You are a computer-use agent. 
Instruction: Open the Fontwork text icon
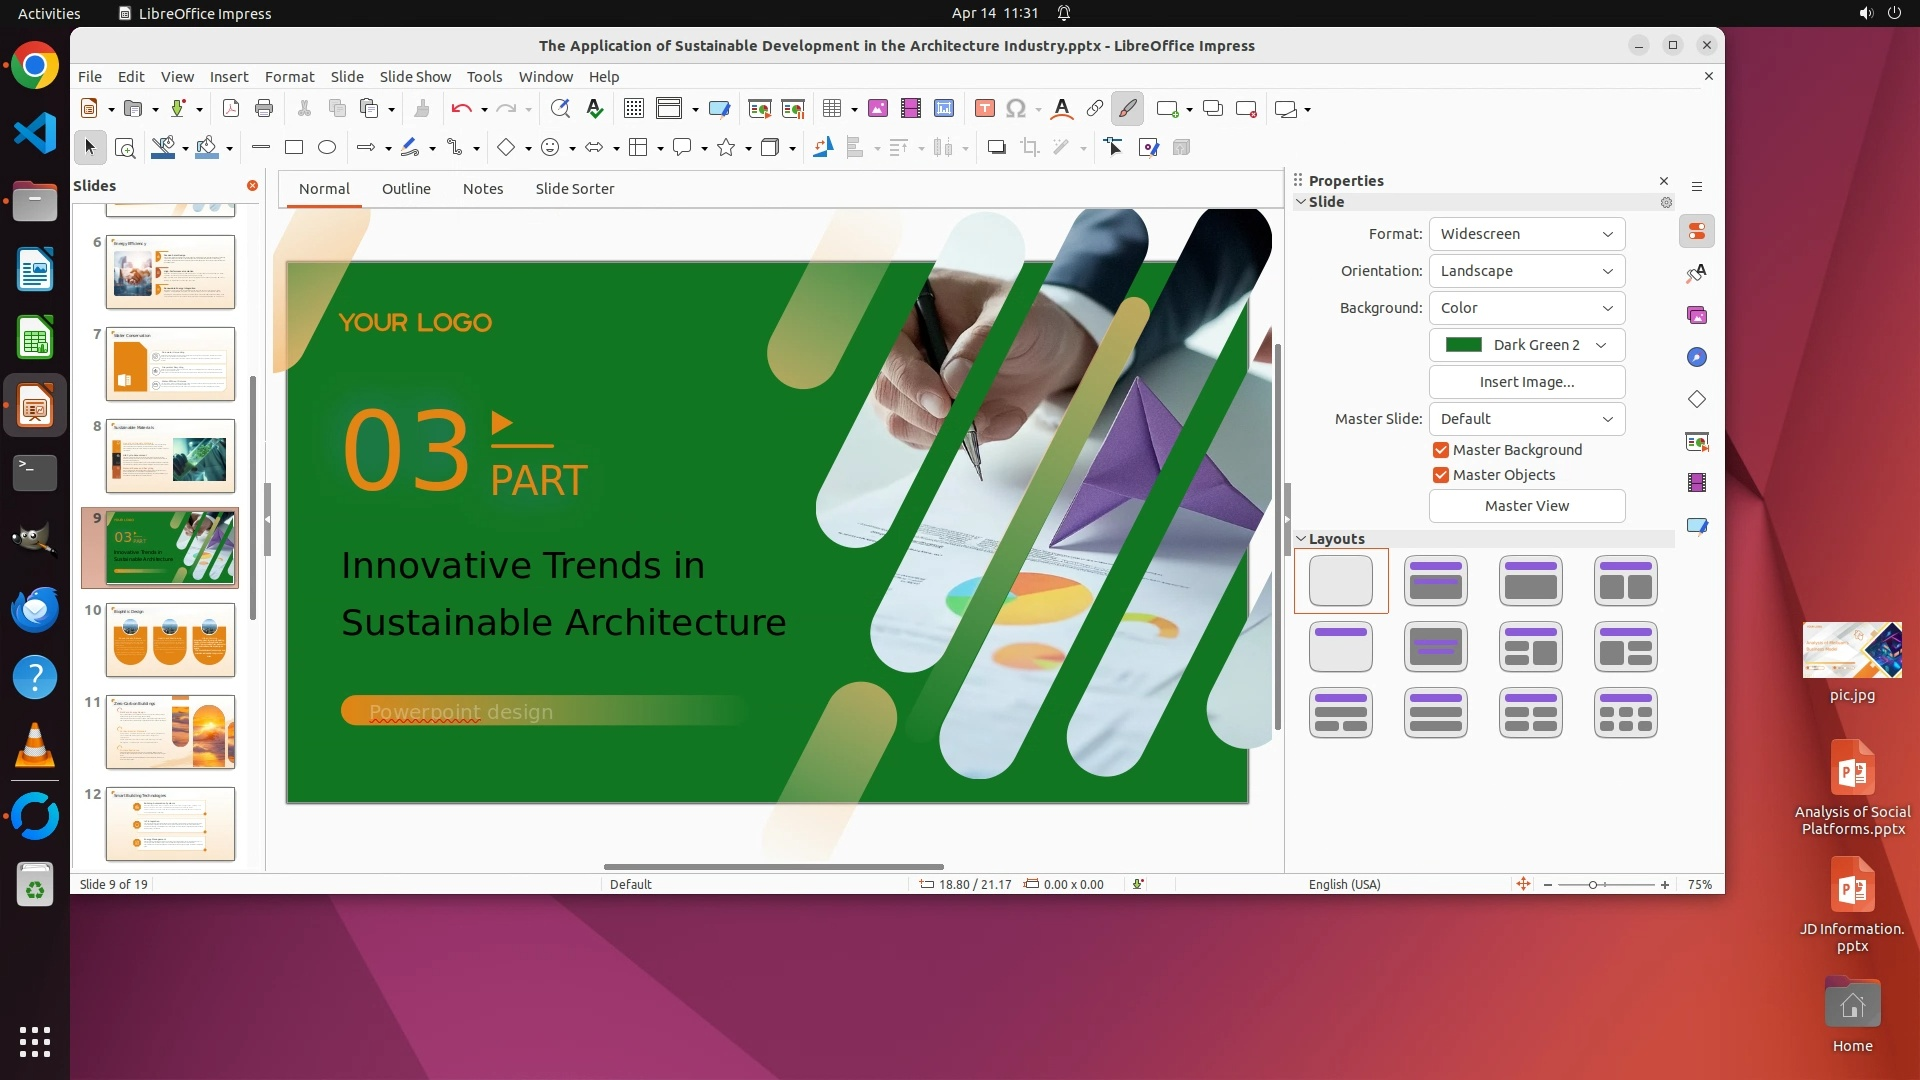1062,109
